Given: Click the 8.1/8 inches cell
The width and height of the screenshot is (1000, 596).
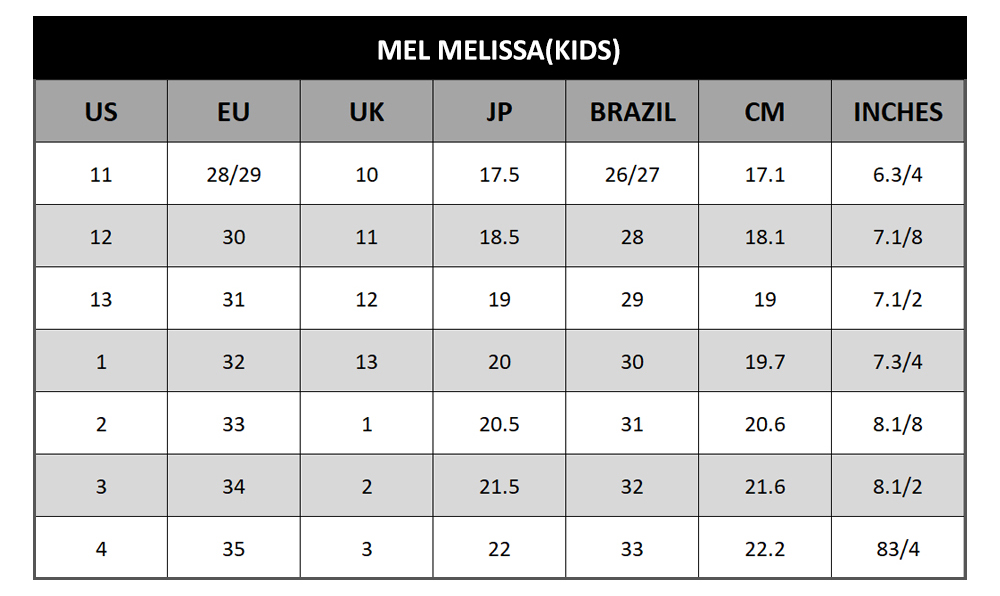Looking at the screenshot, I should point(898,424).
